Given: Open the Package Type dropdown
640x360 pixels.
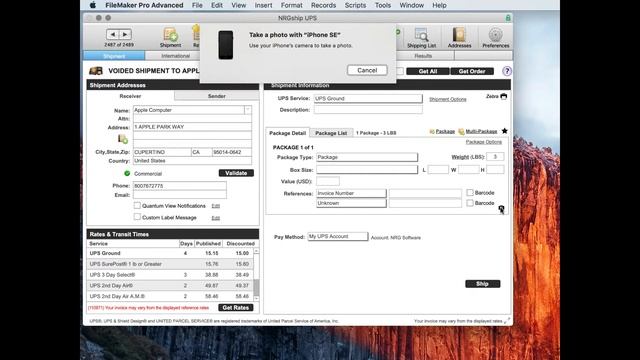Looking at the screenshot, I should point(367,157).
